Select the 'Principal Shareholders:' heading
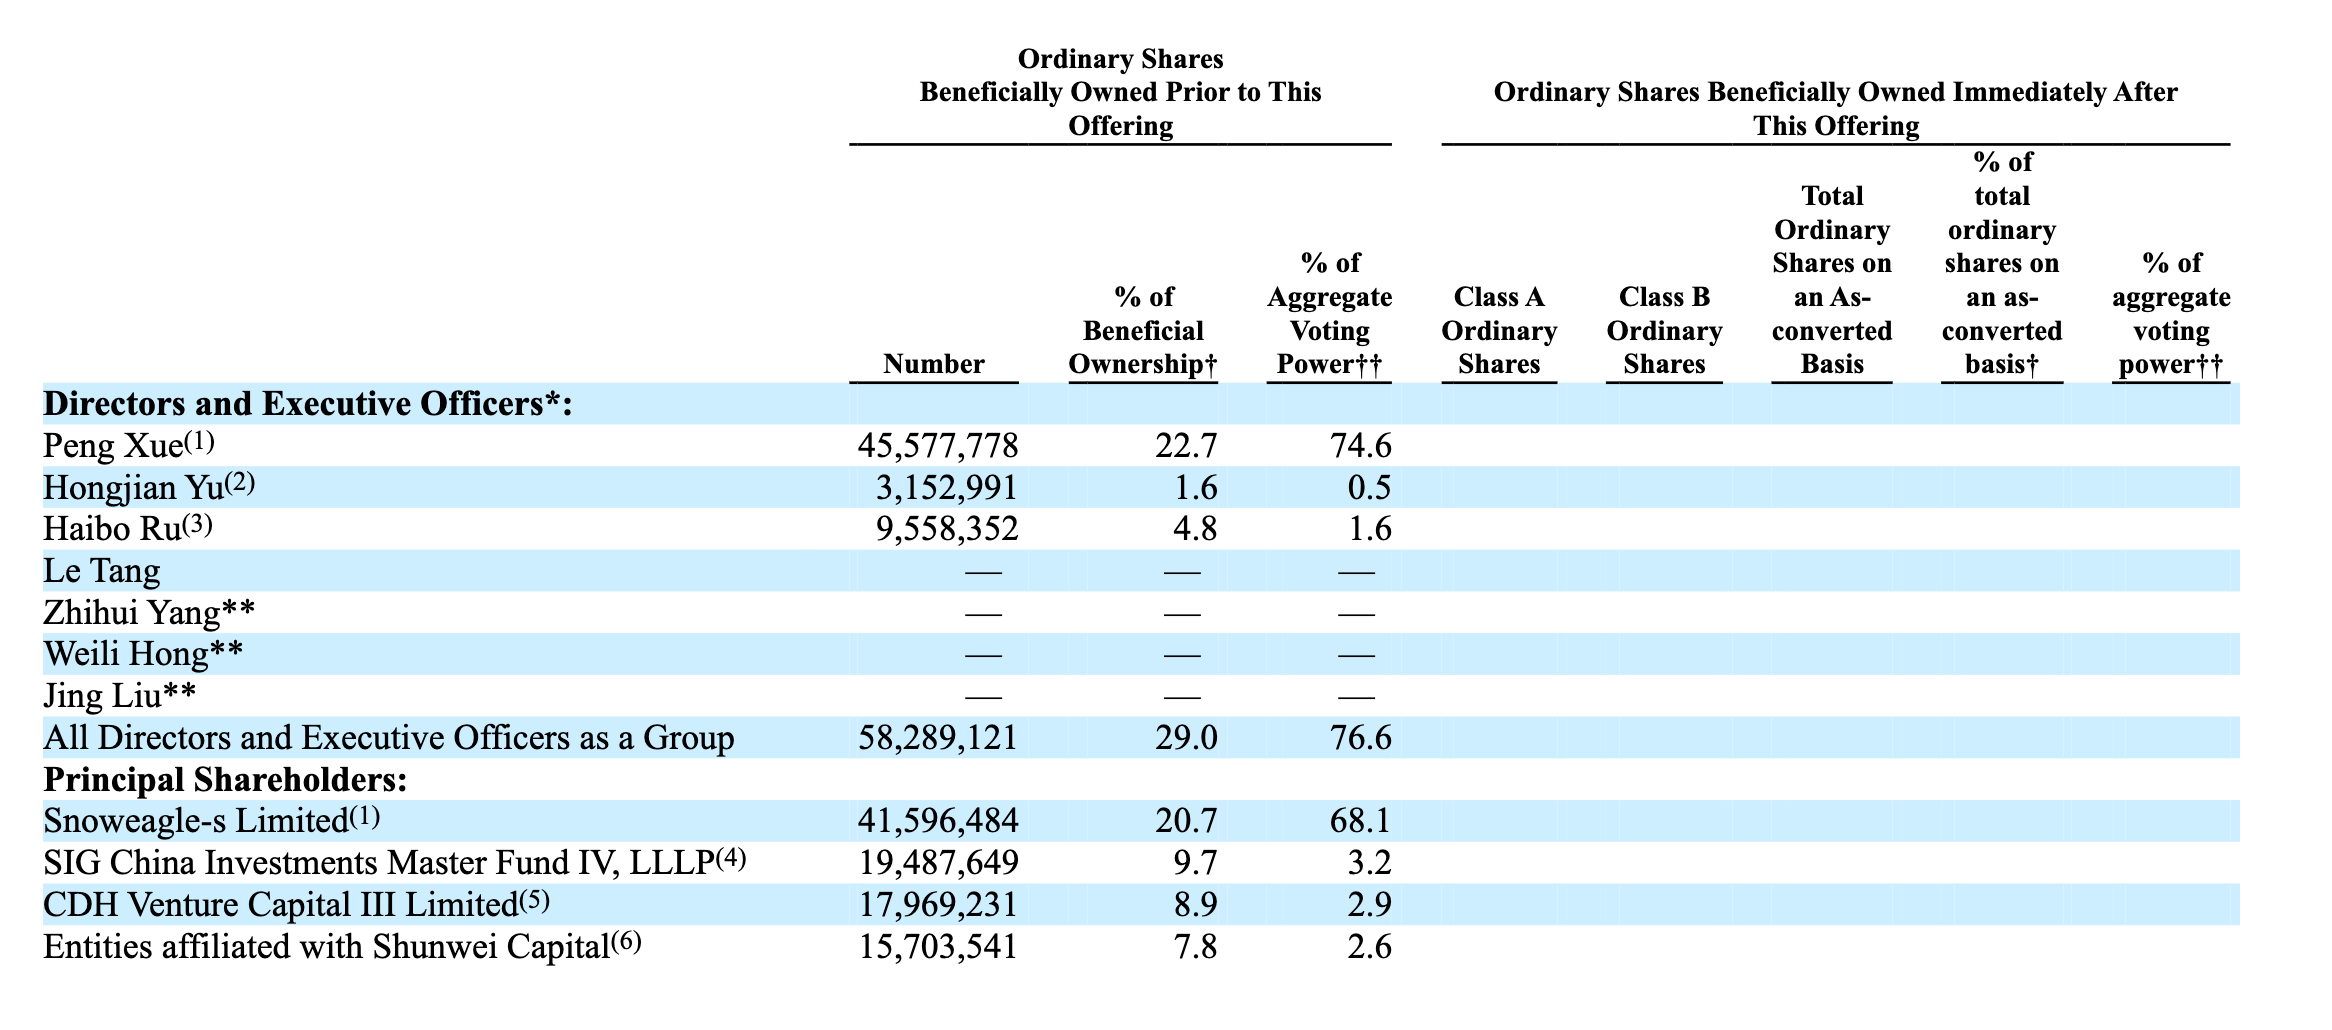The width and height of the screenshot is (2332, 1030). click(226, 780)
